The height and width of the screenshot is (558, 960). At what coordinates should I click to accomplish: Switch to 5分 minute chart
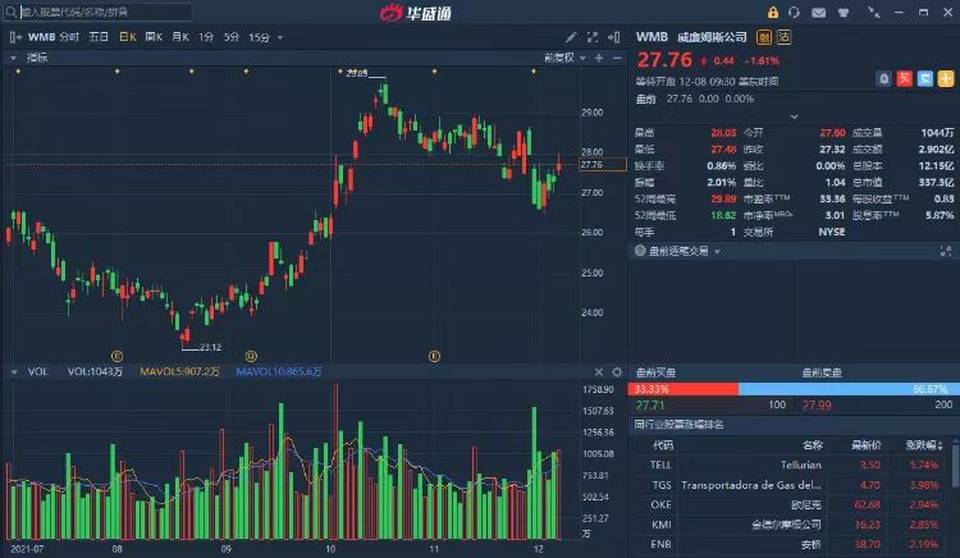[x=231, y=37]
